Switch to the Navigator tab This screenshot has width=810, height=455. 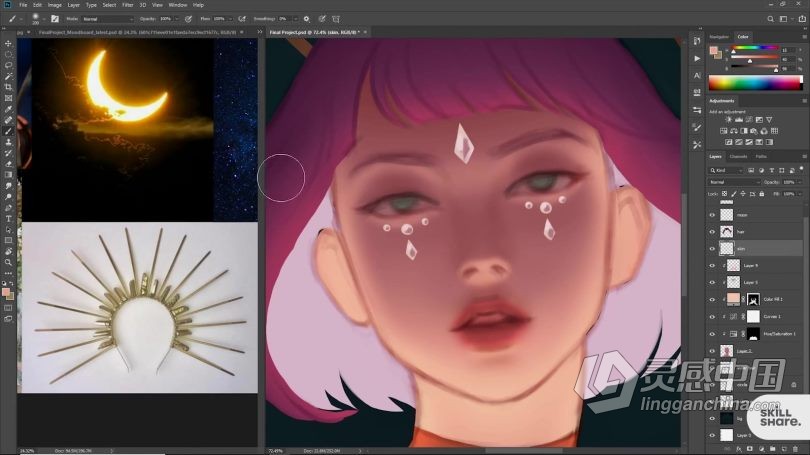pyautogui.click(x=719, y=37)
